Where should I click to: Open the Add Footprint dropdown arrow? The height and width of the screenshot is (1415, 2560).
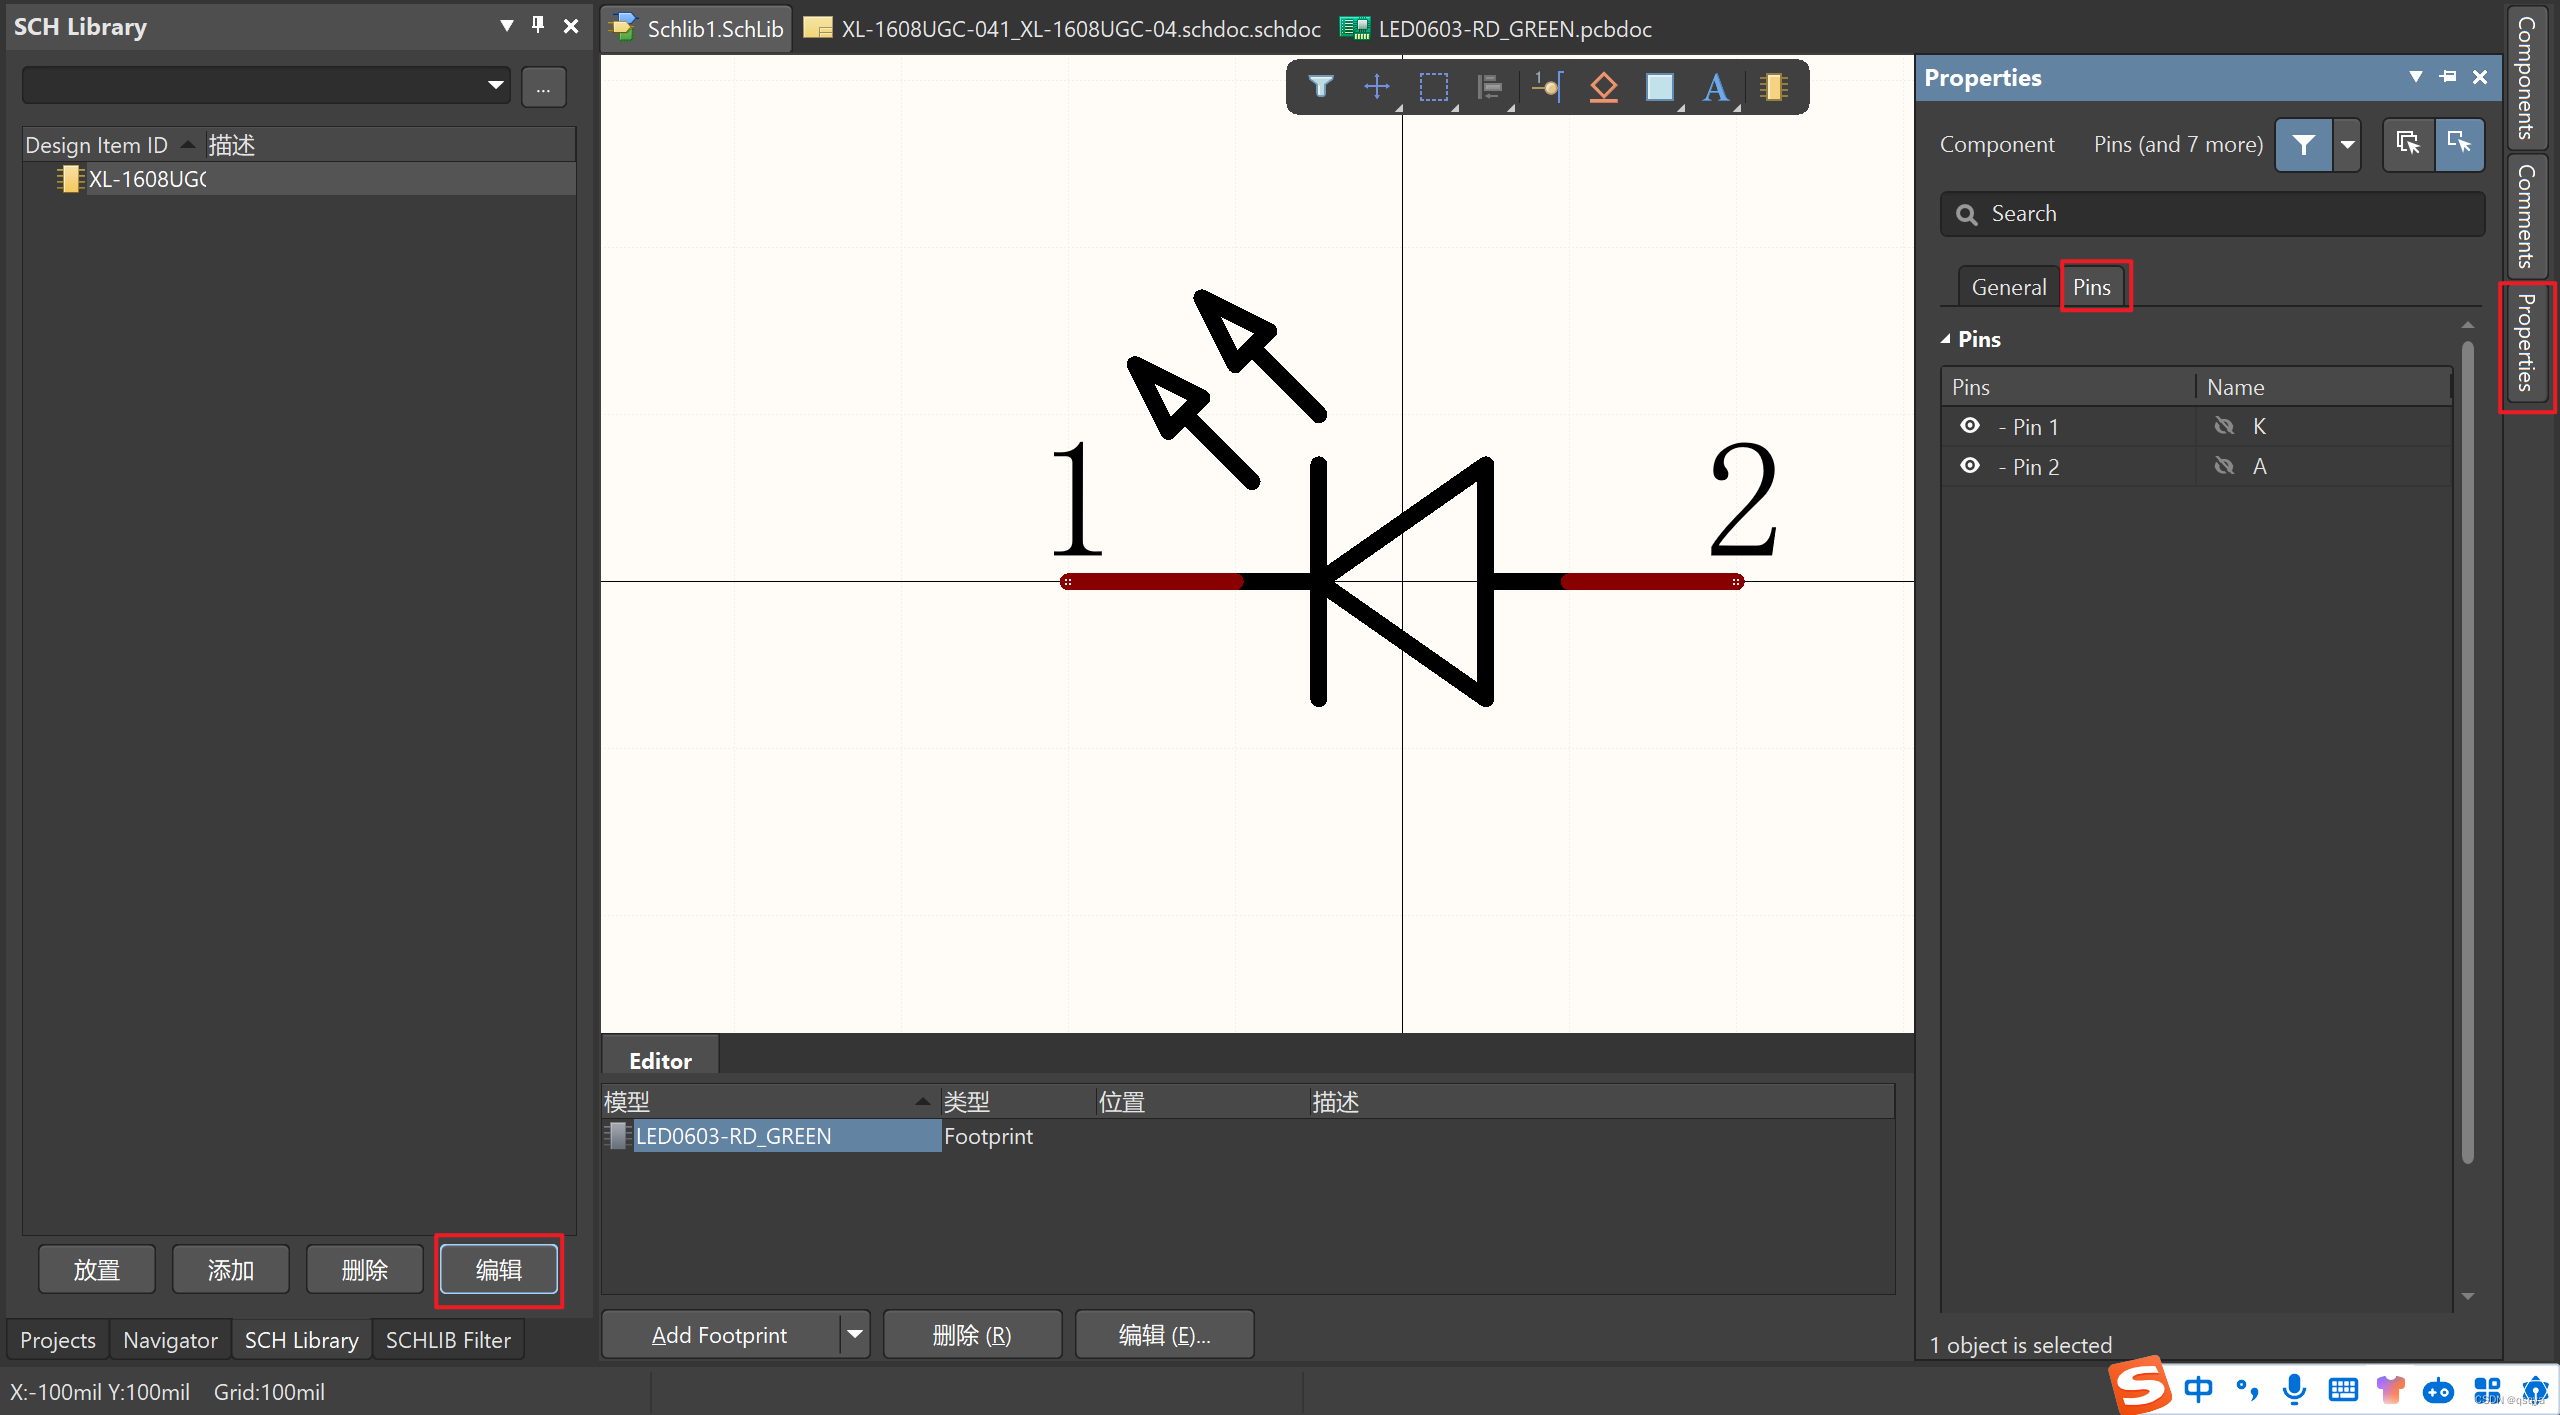click(x=855, y=1335)
